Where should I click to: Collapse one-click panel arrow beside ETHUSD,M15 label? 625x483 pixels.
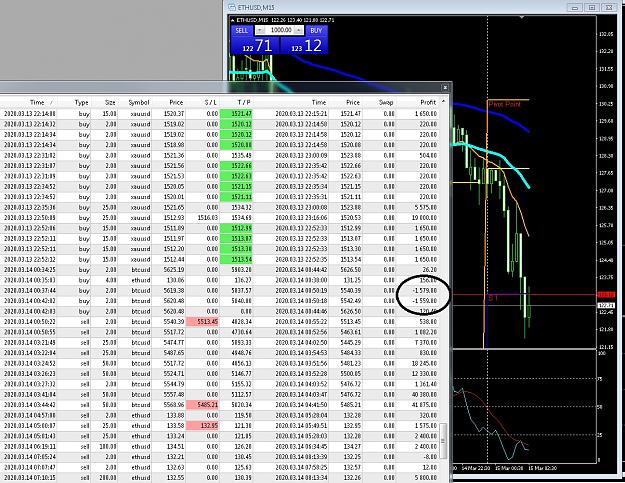pyautogui.click(x=233, y=20)
